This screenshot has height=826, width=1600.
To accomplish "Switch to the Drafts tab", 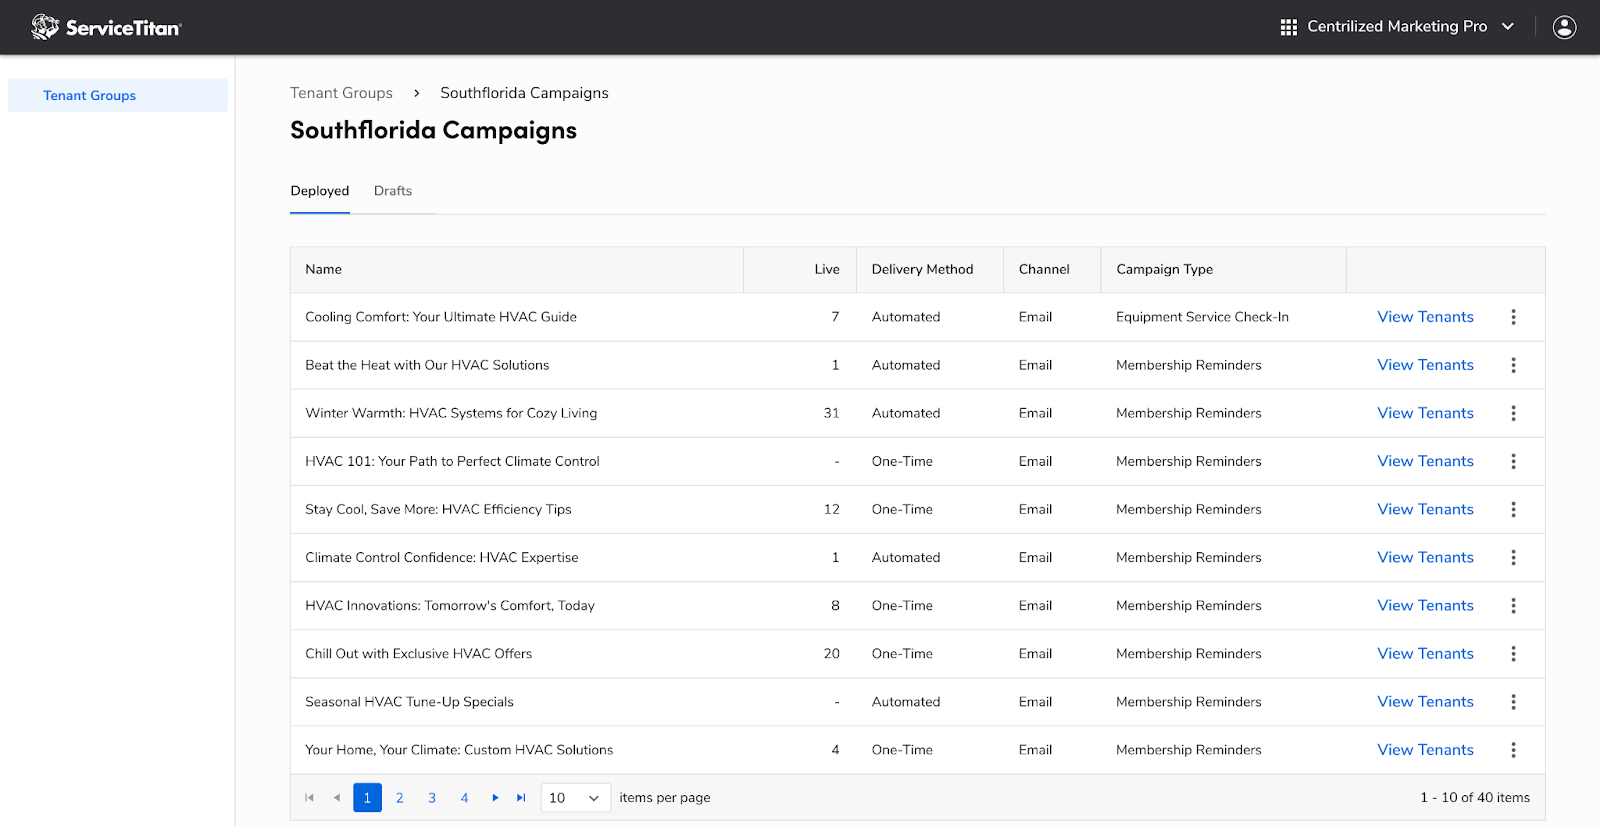I will coord(393,191).
